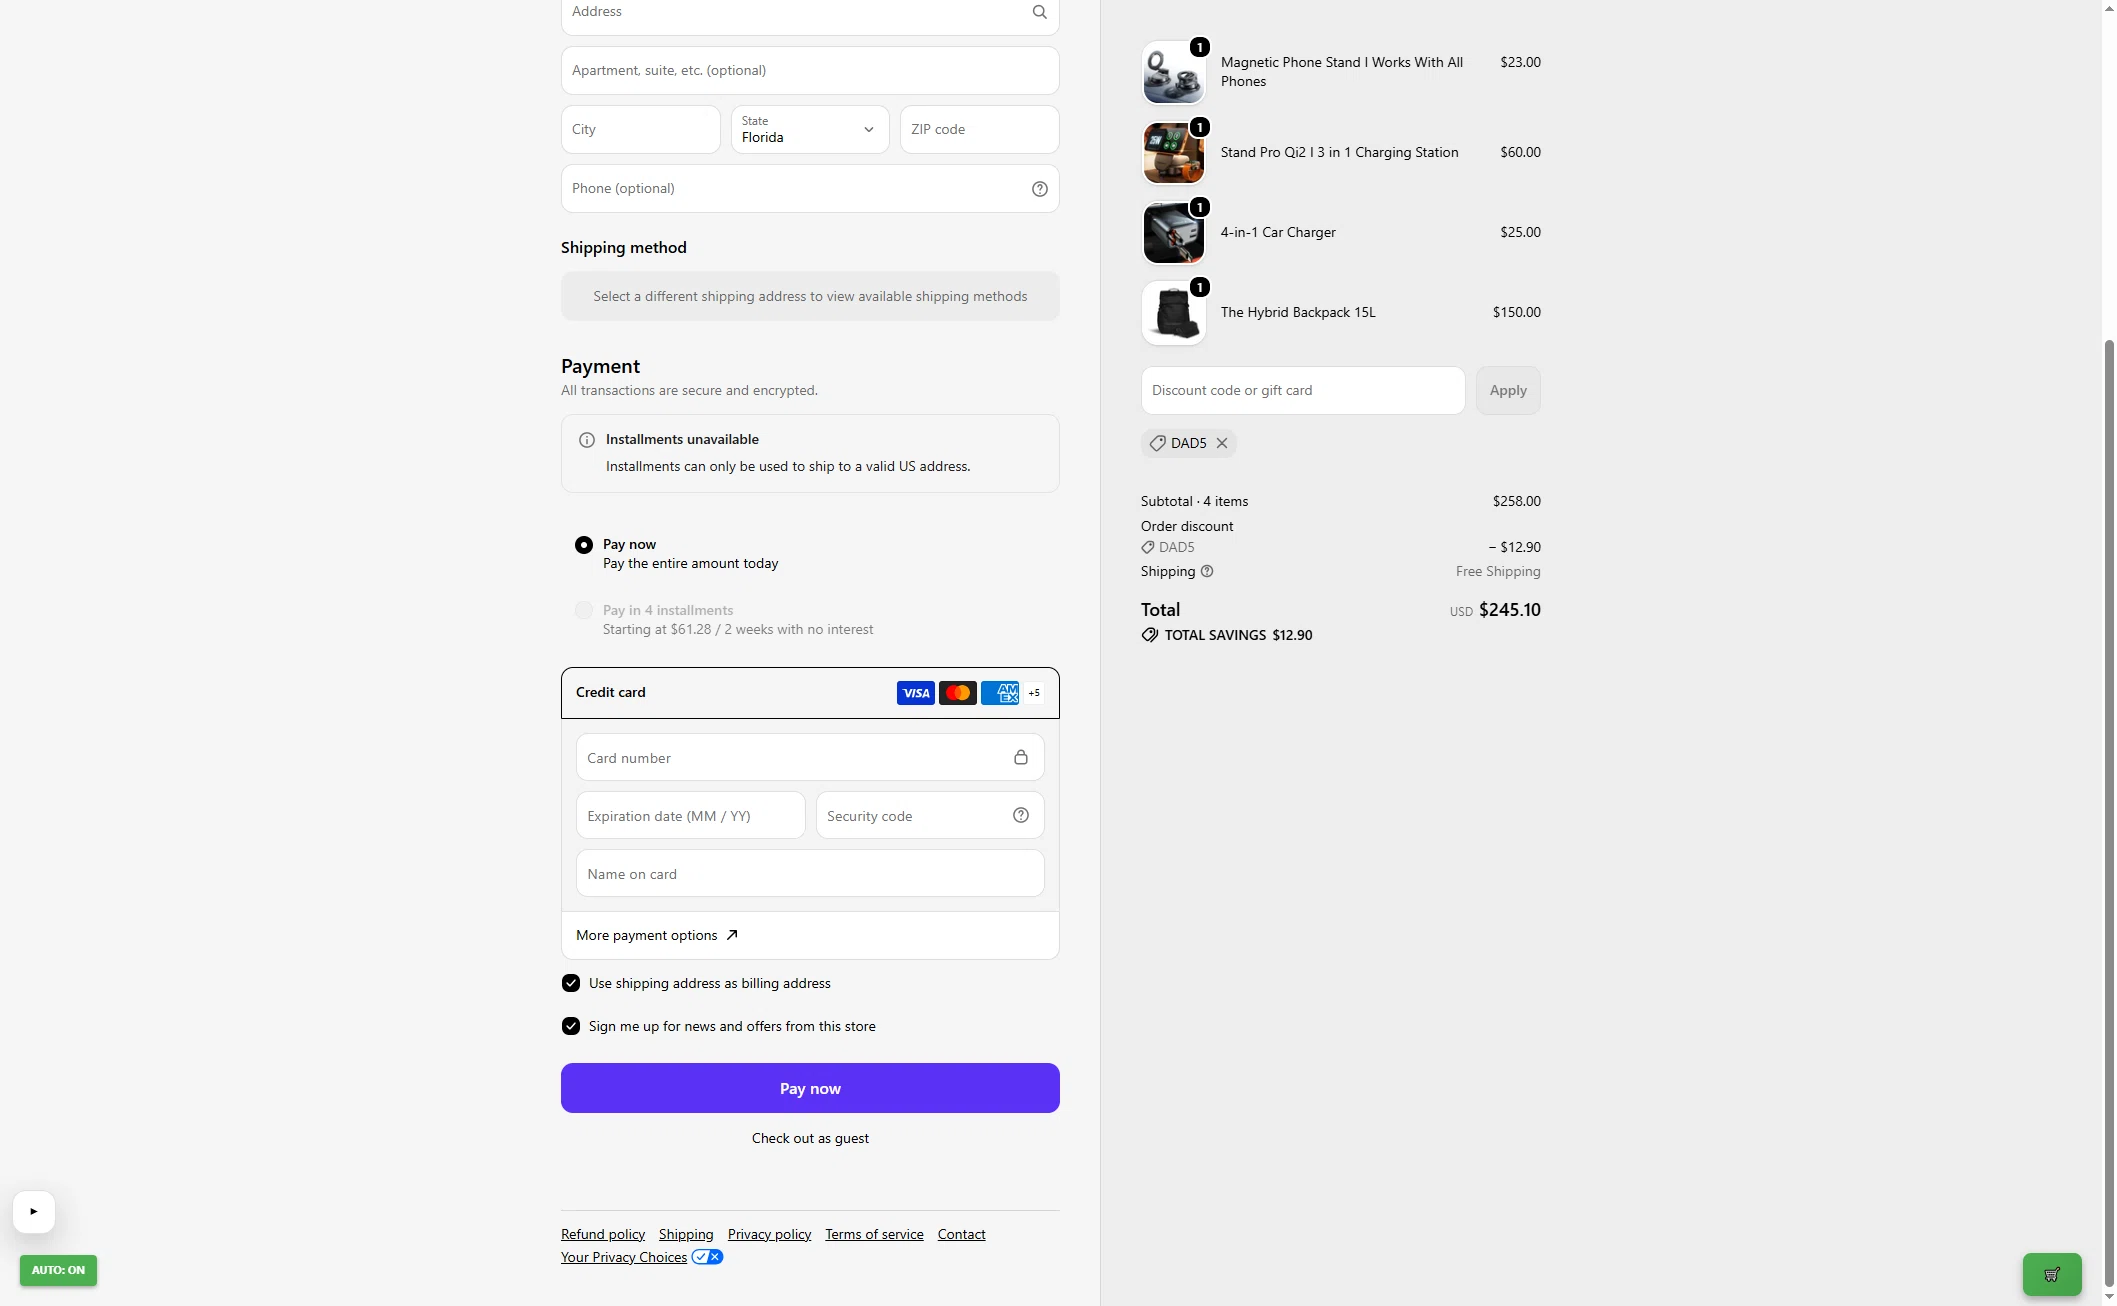Open the green cart icon button
The width and height of the screenshot is (2117, 1306).
2052,1274
